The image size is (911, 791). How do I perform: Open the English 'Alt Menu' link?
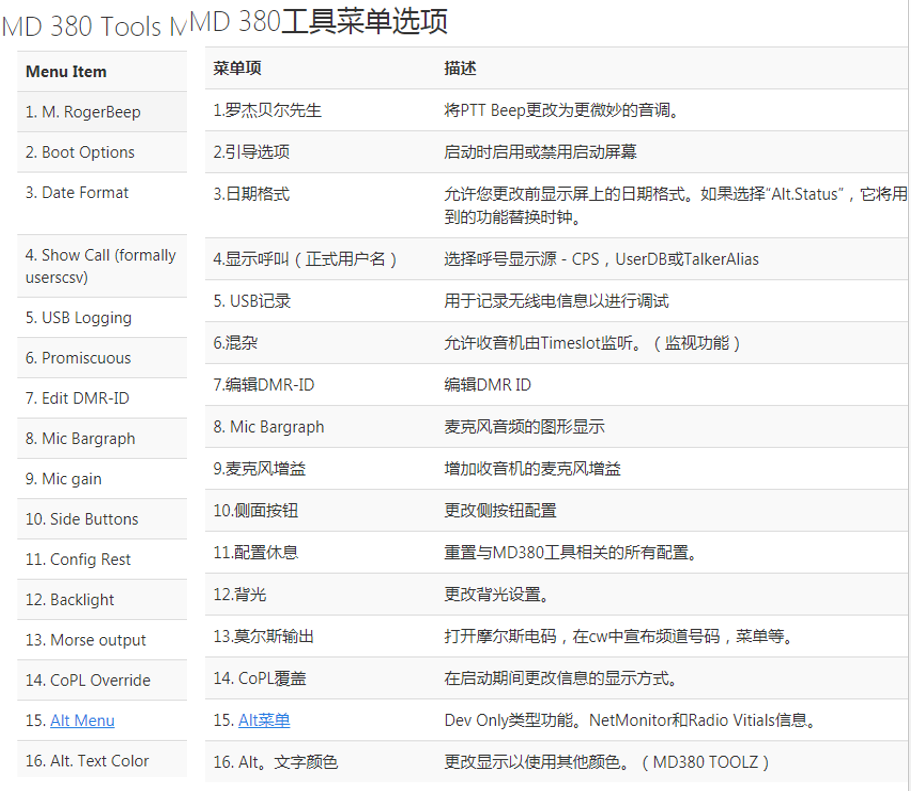coord(82,720)
